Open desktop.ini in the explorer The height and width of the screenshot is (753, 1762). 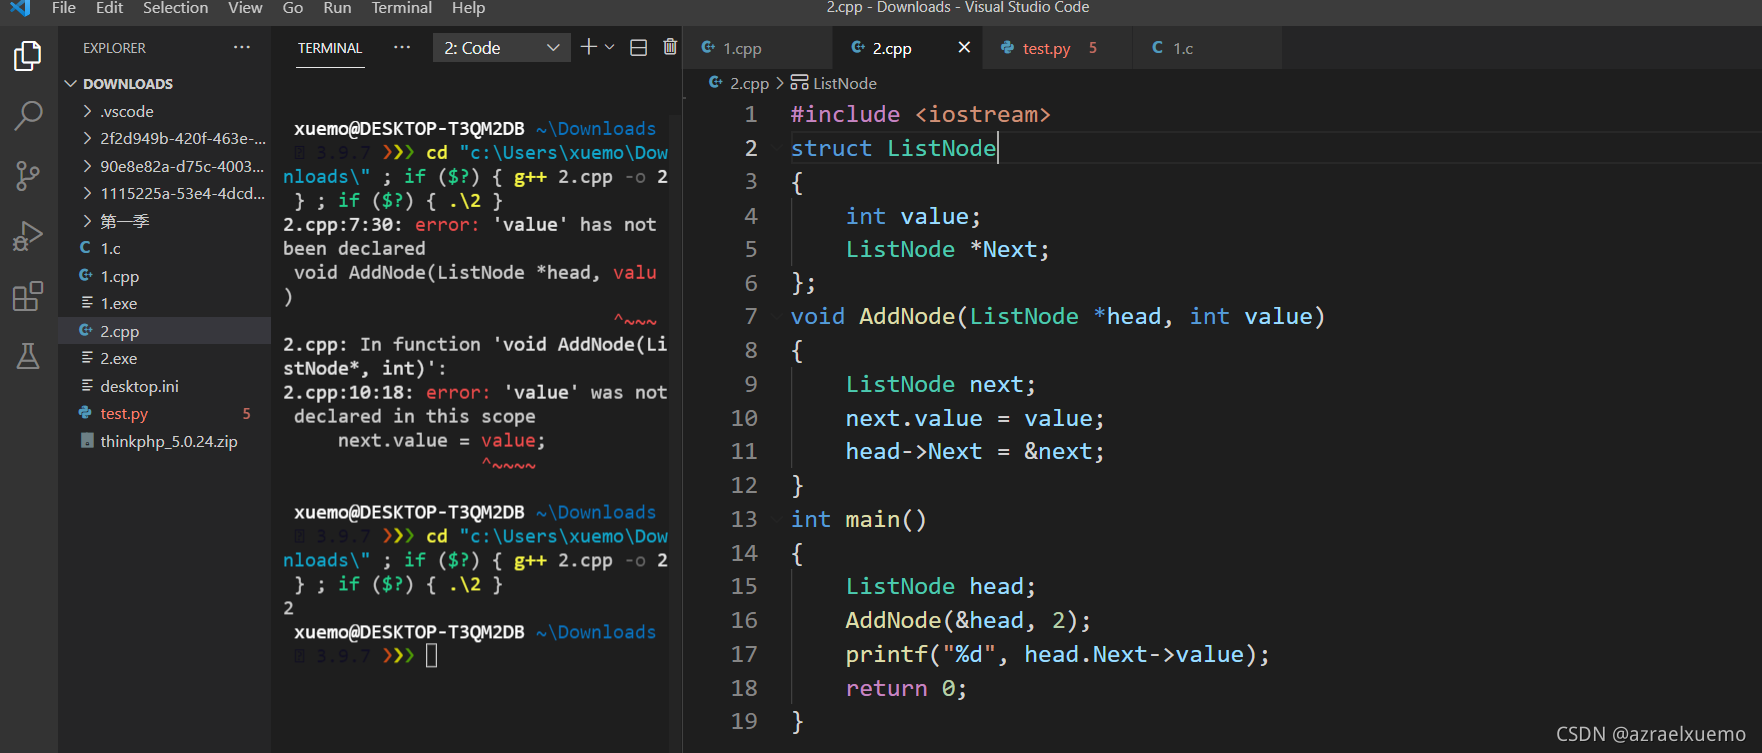[164, 386]
